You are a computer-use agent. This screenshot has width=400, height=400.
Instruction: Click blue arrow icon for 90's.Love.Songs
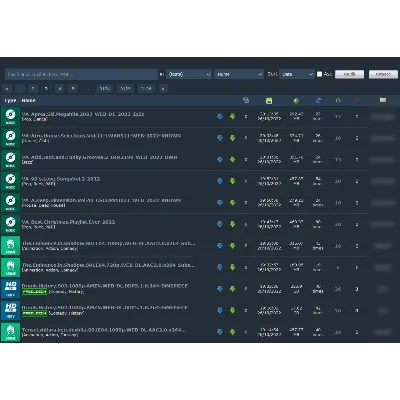220,181
